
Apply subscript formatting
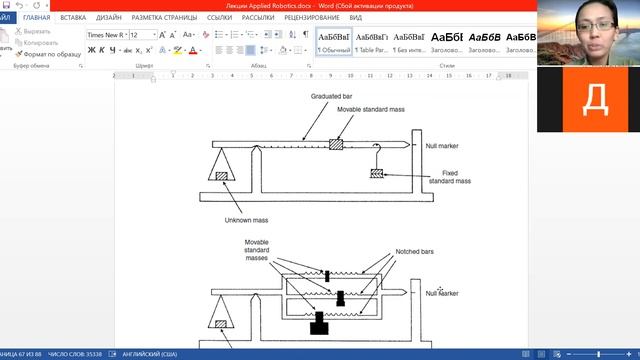139,50
